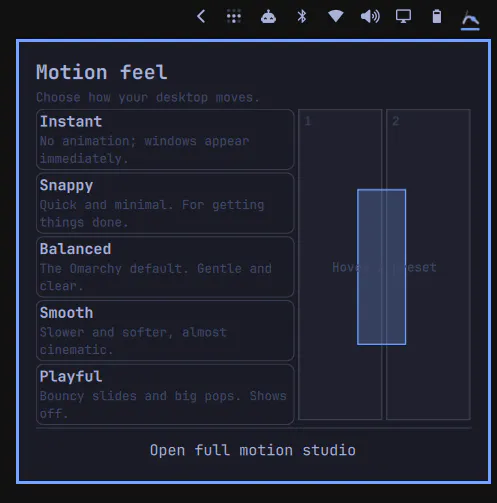
Task: Select the Instant motion preset
Action: point(165,139)
